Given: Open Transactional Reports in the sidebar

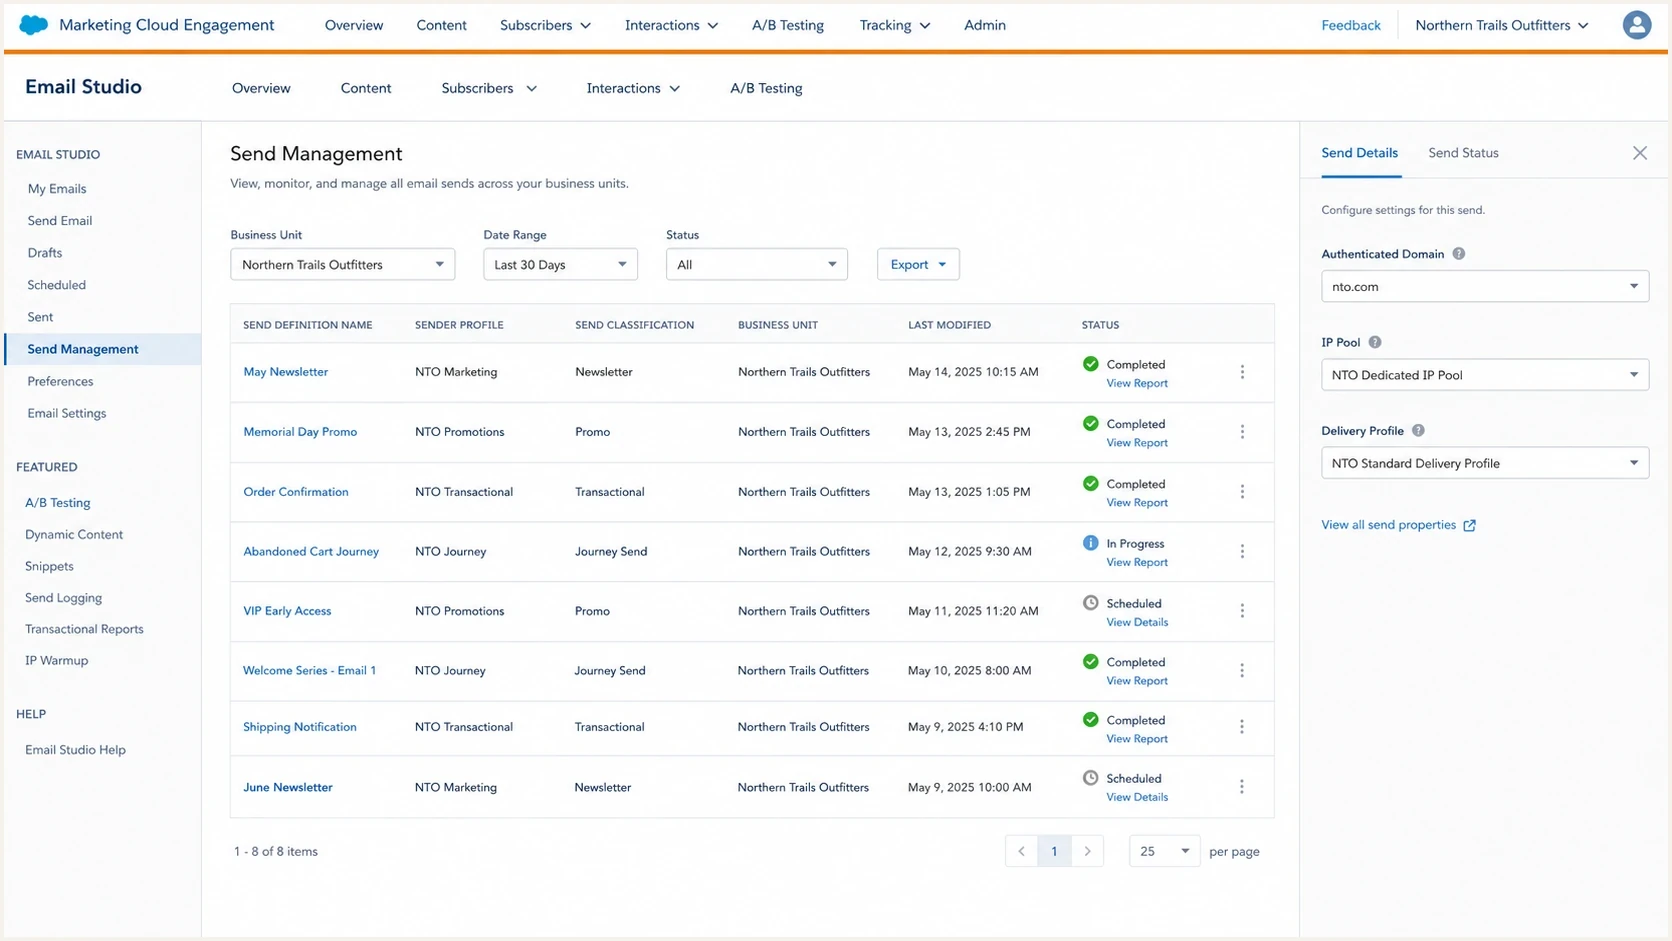Looking at the screenshot, I should click(x=84, y=629).
